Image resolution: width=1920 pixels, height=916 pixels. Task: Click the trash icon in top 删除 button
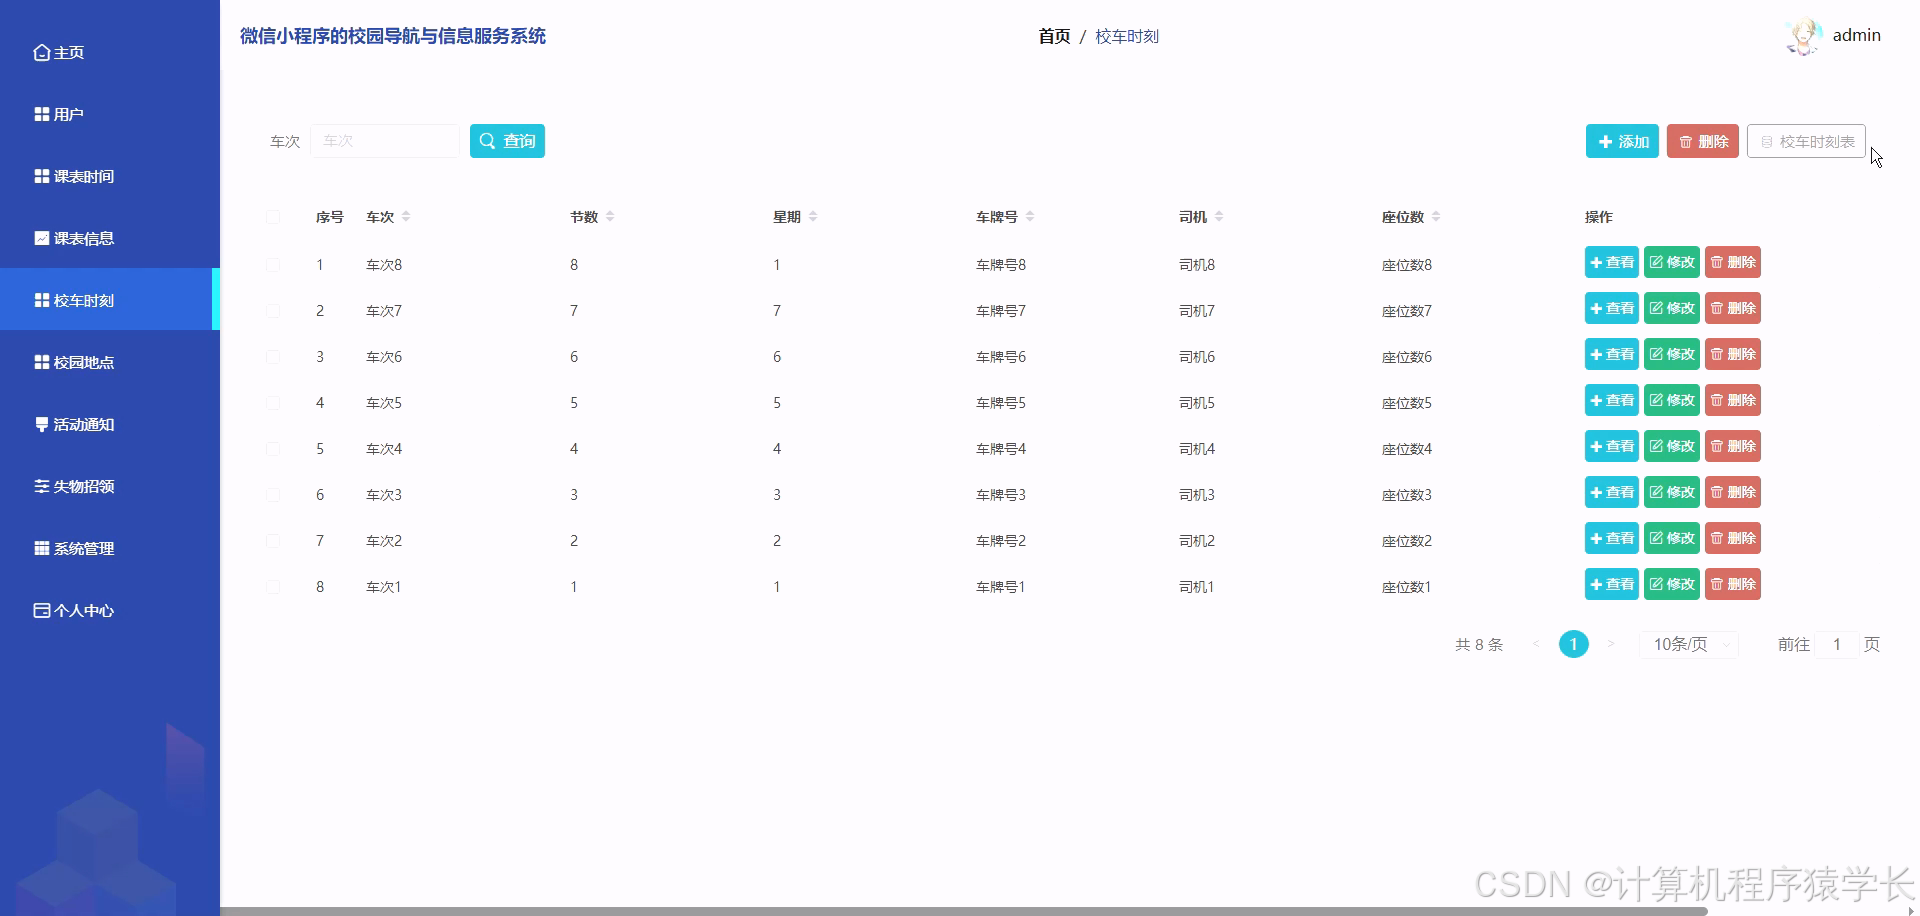click(1685, 142)
